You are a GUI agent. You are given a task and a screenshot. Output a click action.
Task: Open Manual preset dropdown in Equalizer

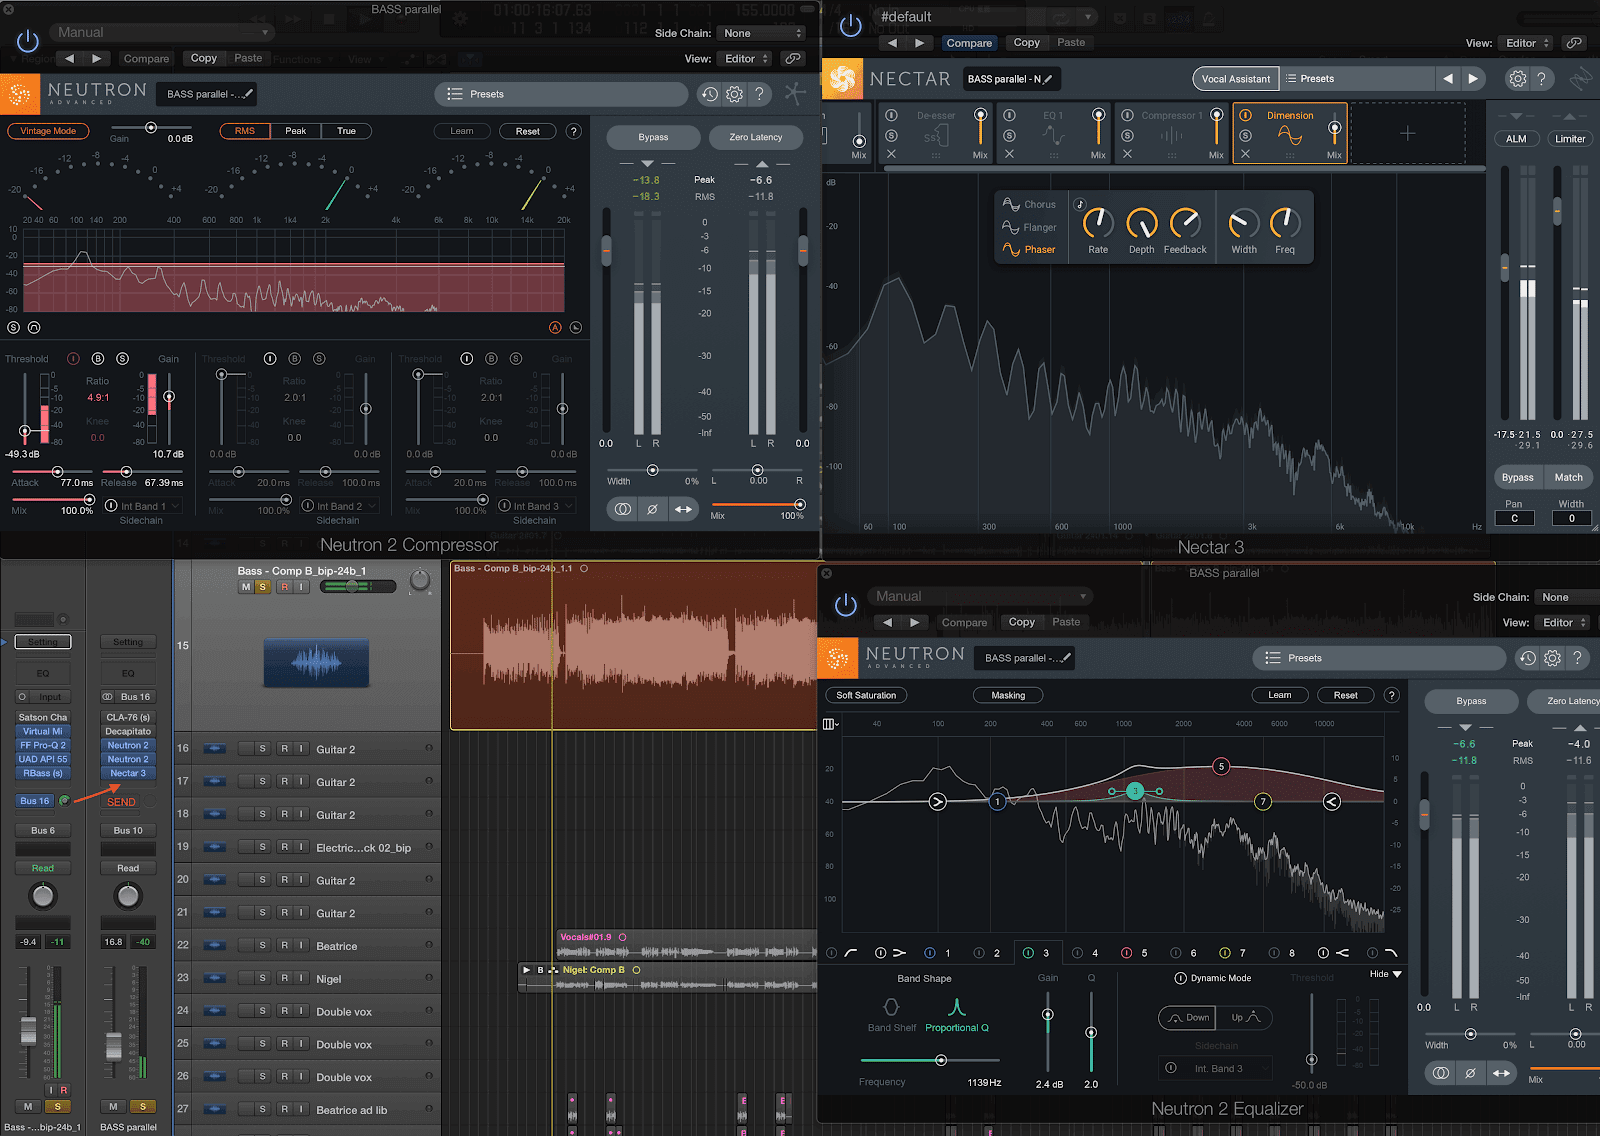click(980, 596)
